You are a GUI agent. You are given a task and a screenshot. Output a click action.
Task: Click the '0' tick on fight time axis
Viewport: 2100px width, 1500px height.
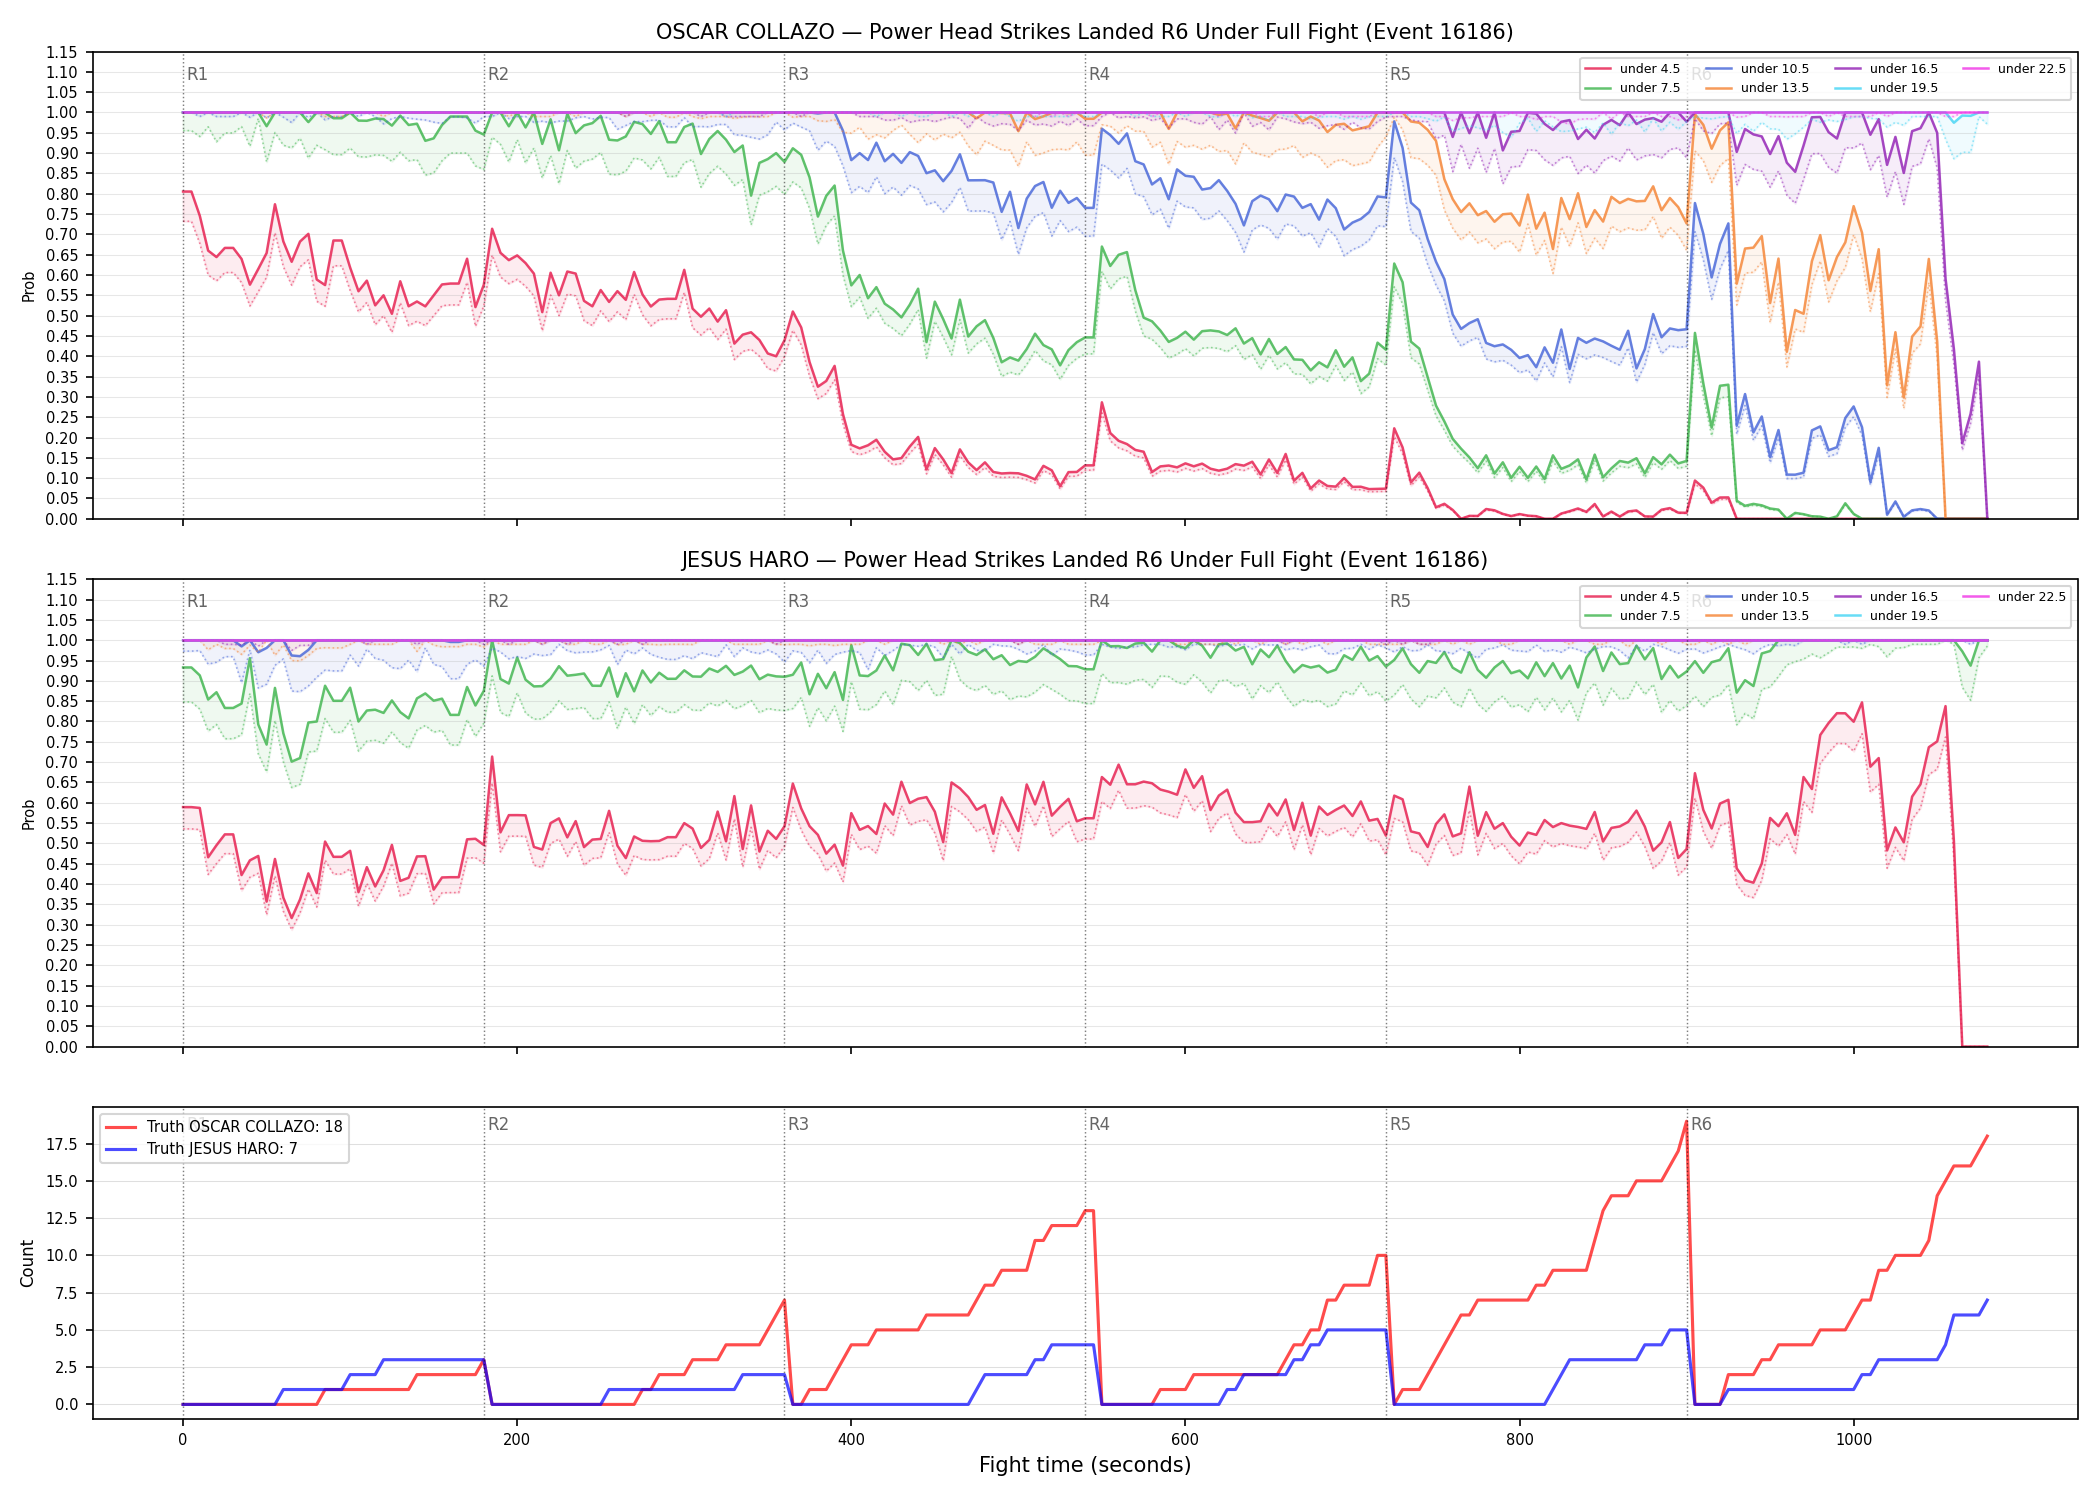click(182, 1440)
